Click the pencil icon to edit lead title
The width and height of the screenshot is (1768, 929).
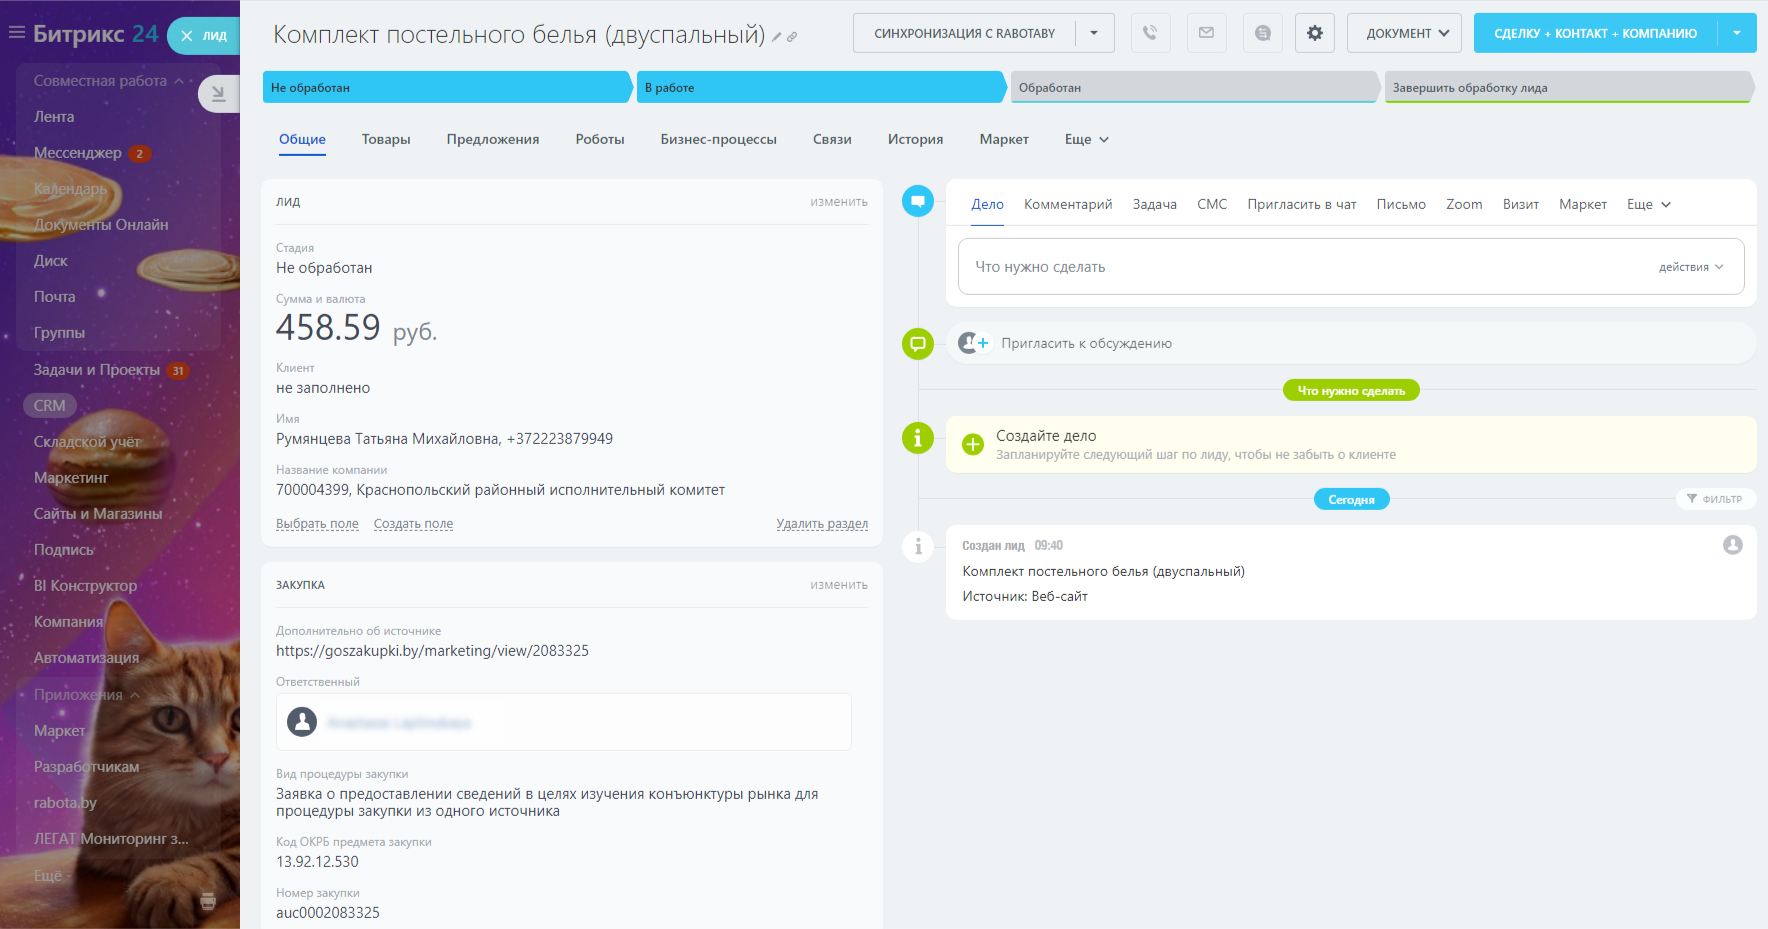pos(776,37)
